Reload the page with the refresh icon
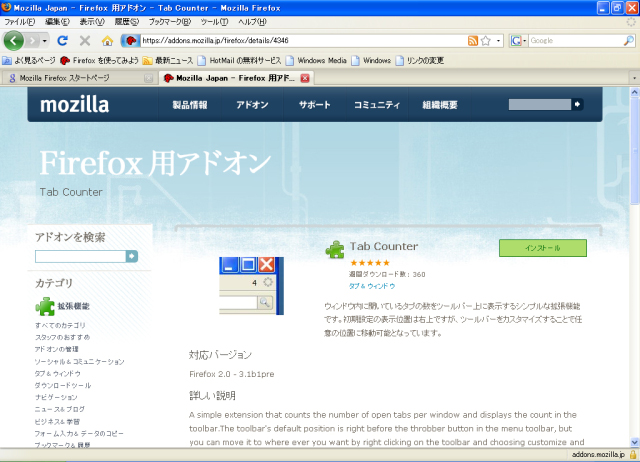The image size is (640, 462). point(62,40)
